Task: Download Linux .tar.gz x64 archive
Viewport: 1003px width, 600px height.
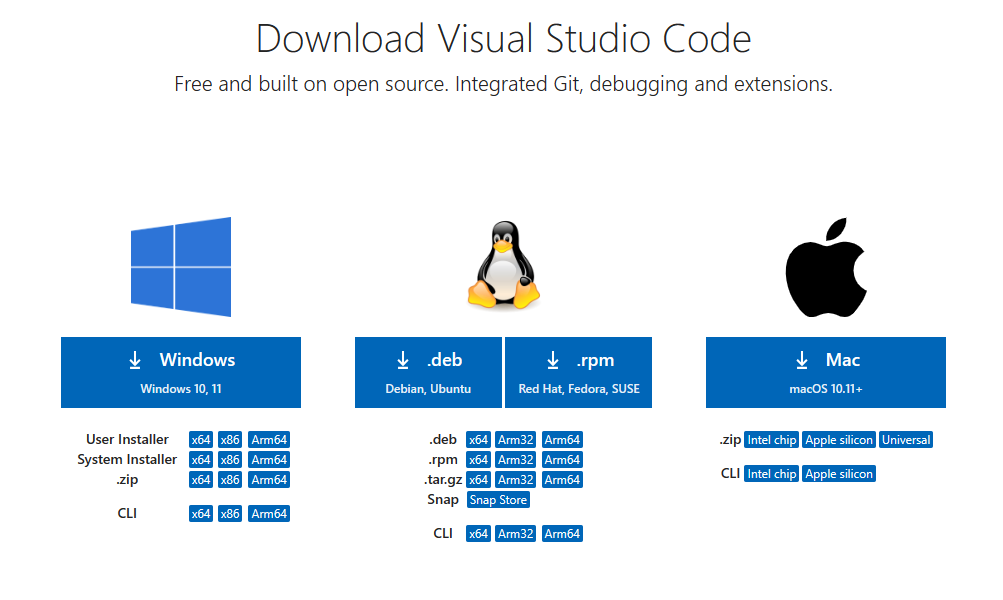Action: click(x=478, y=480)
